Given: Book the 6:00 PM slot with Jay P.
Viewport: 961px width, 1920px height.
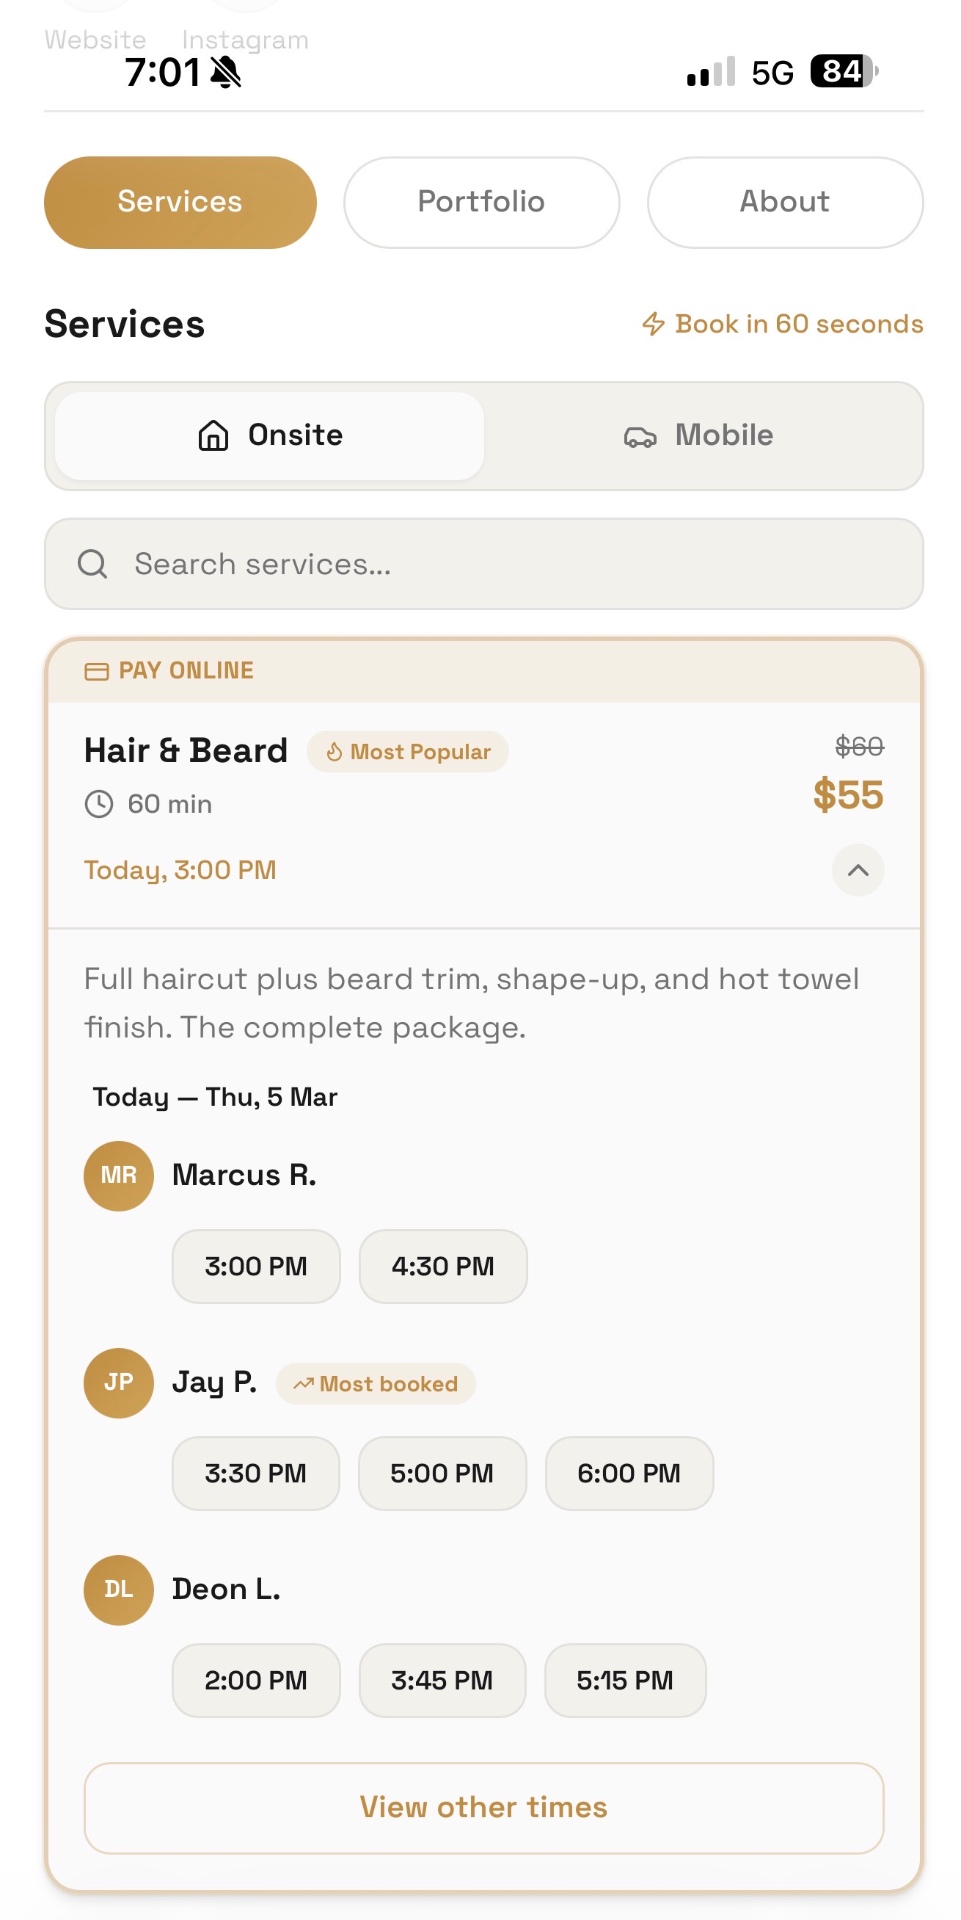Looking at the screenshot, I should pyautogui.click(x=628, y=1473).
